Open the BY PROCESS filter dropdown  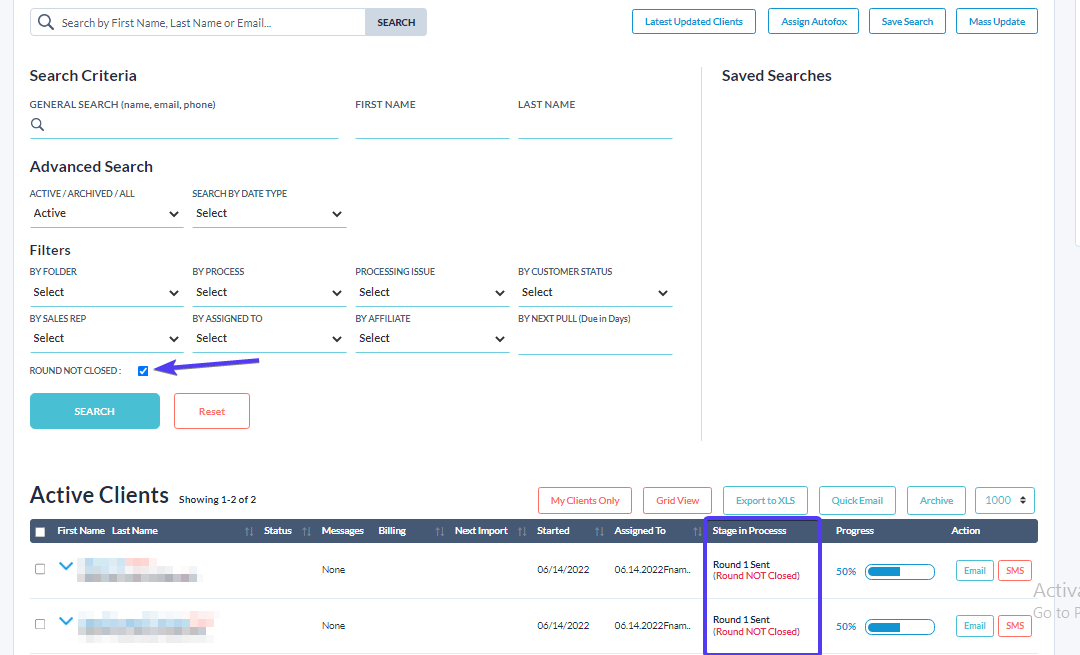point(268,292)
